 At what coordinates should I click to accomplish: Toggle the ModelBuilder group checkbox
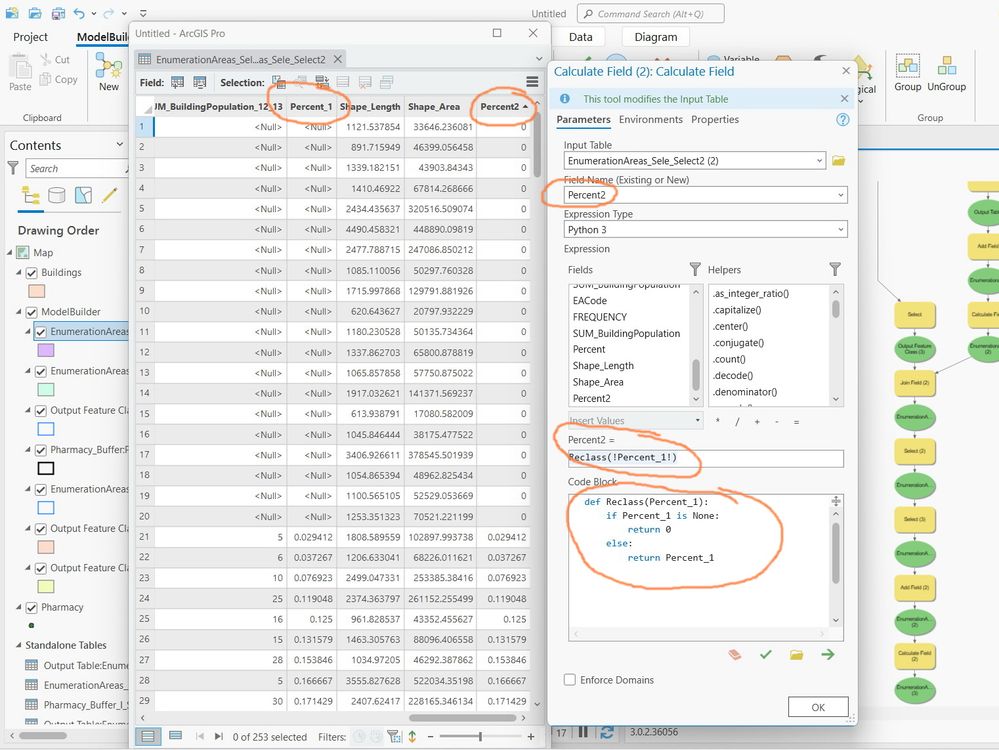pos(31,312)
